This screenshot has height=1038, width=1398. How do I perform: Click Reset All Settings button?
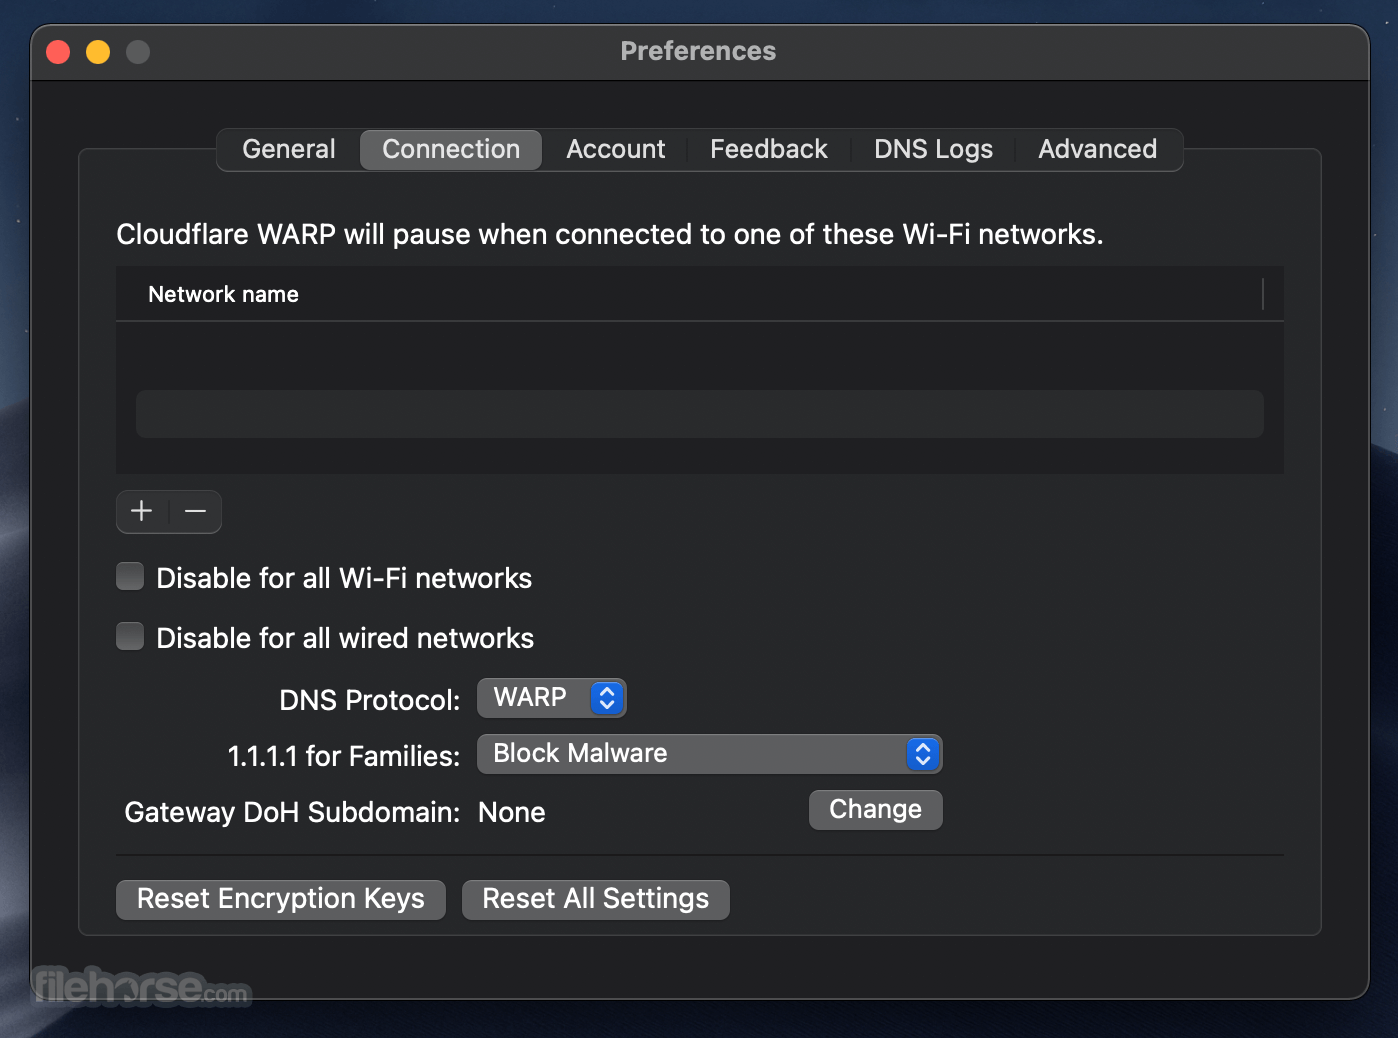596,899
